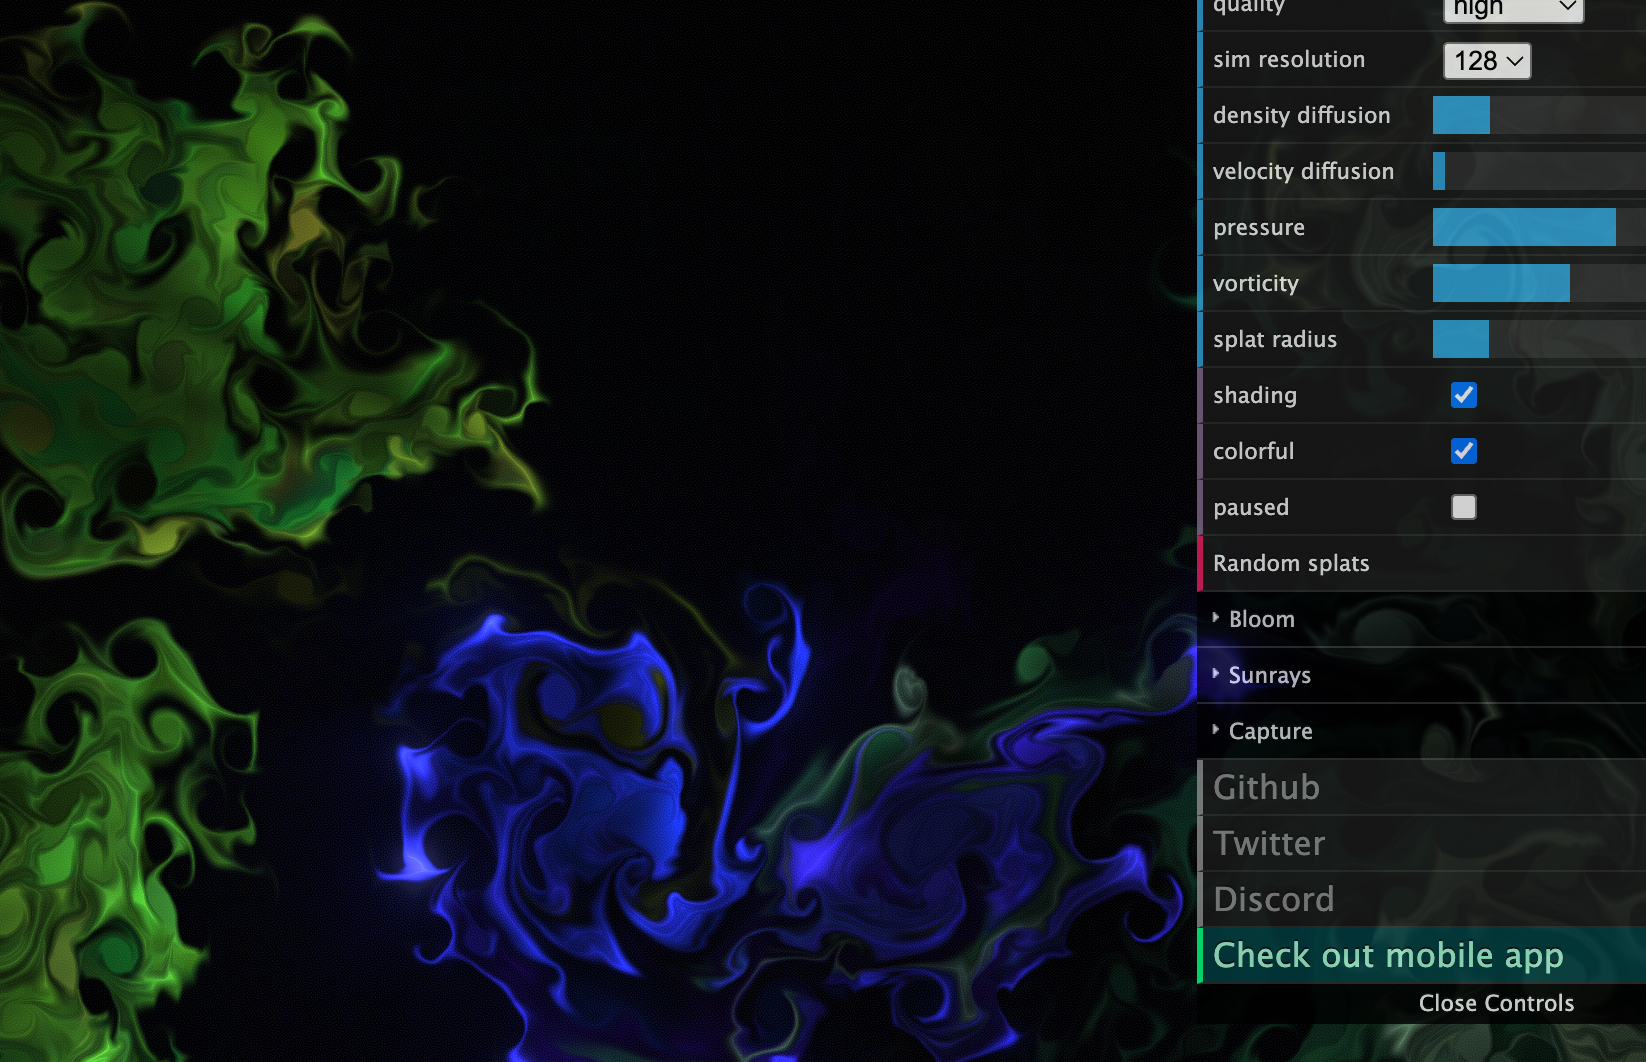This screenshot has height=1062, width=1646.
Task: Click Close Controls
Action: point(1421,1003)
